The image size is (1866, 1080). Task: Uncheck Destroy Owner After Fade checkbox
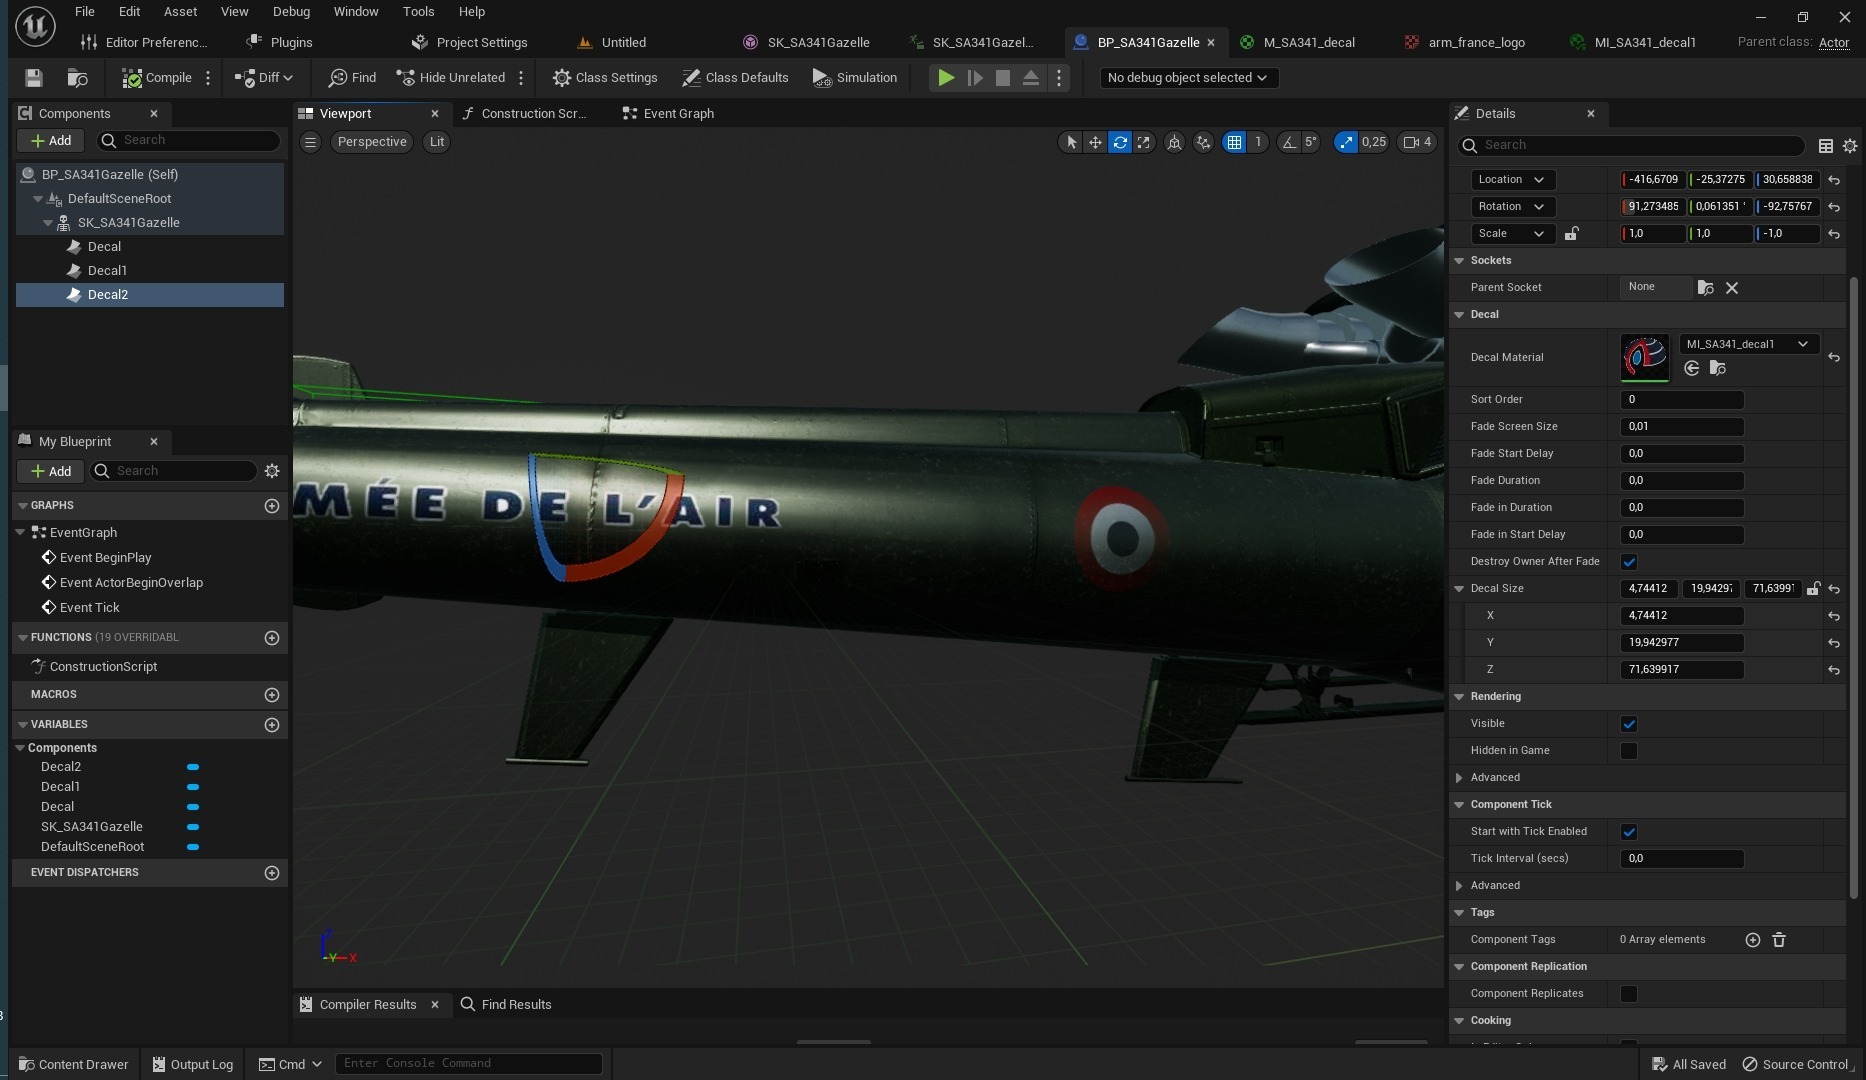click(x=1629, y=562)
